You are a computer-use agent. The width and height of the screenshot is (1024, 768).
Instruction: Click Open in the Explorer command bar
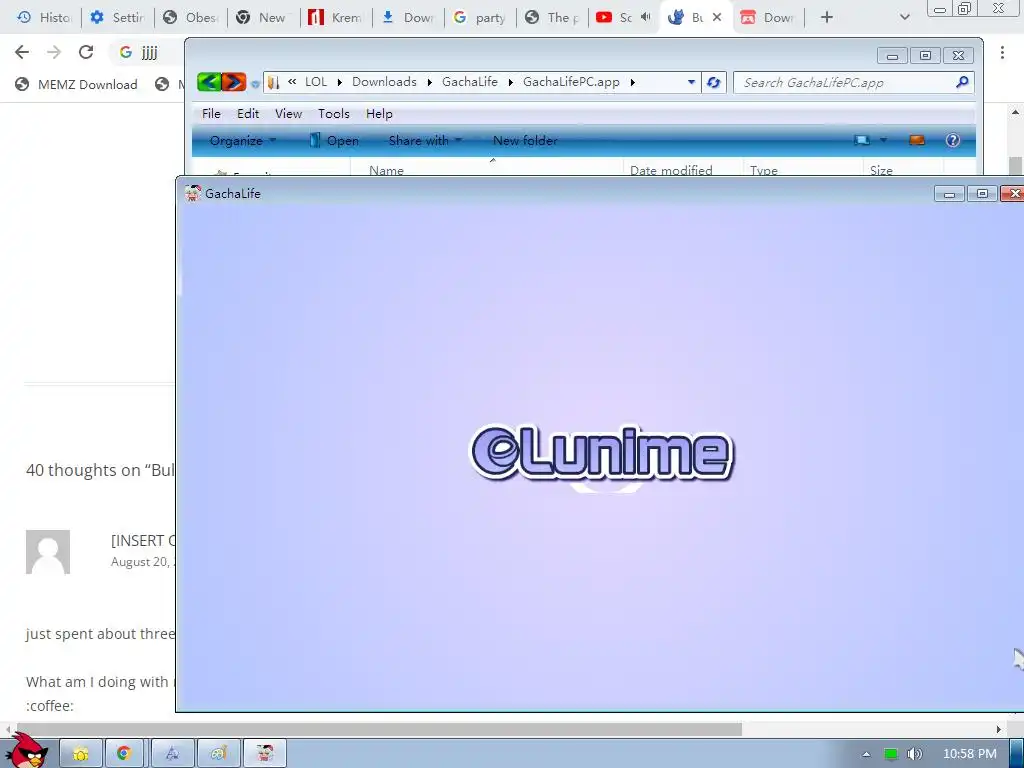point(334,140)
